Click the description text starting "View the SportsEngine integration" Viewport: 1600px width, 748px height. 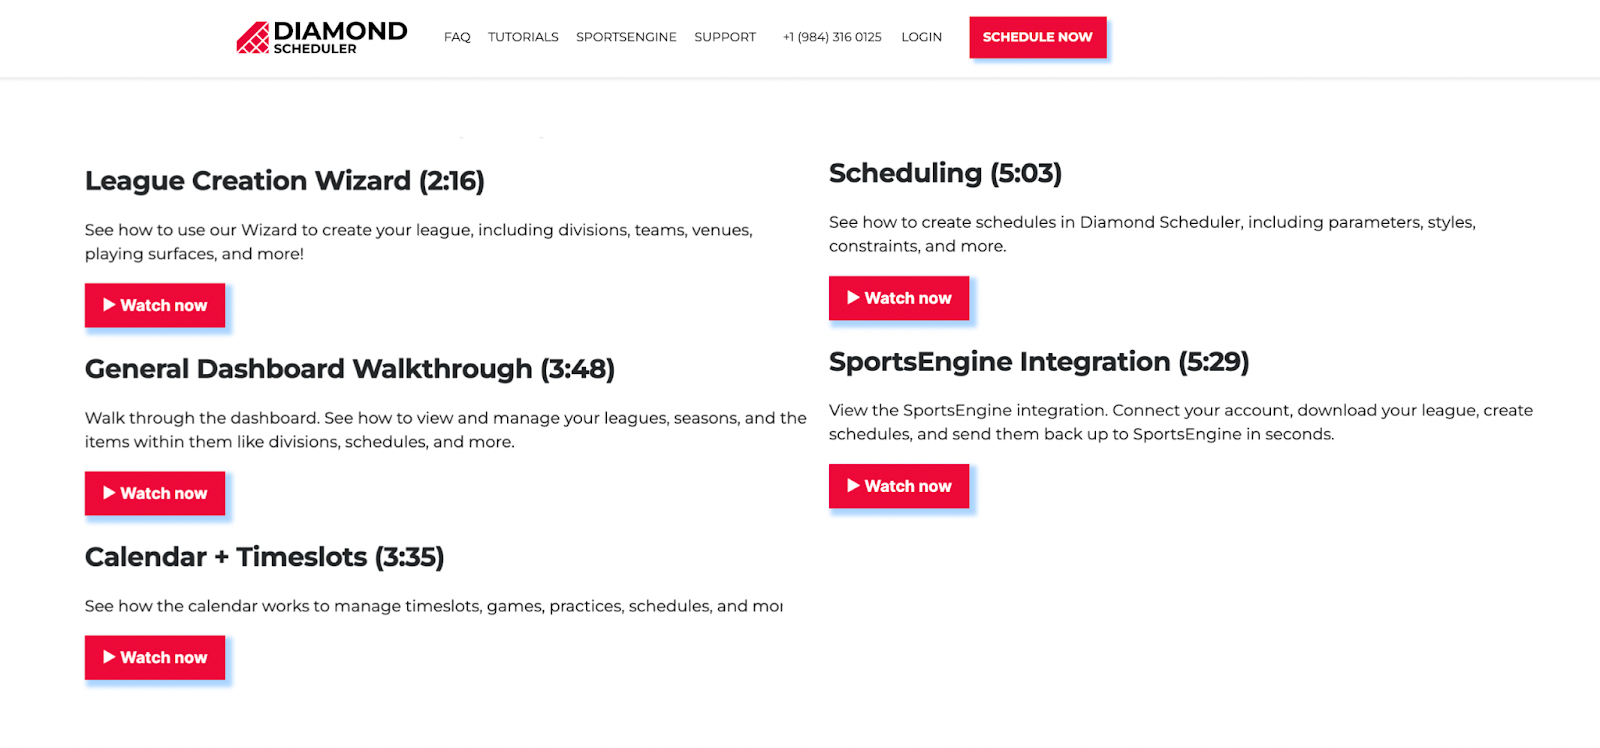coord(1180,422)
